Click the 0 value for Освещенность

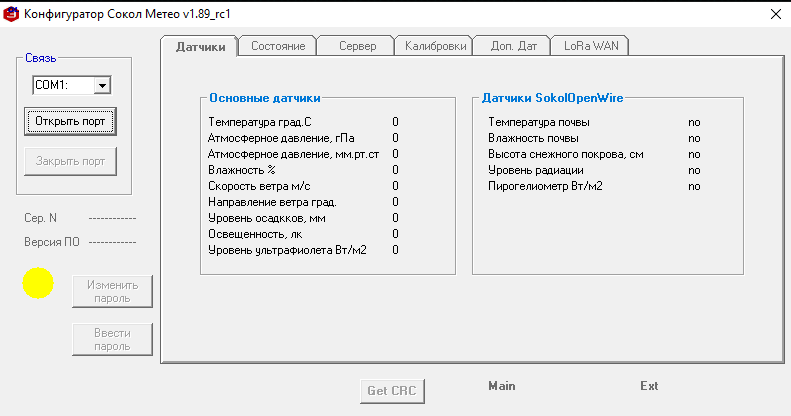pyautogui.click(x=396, y=234)
